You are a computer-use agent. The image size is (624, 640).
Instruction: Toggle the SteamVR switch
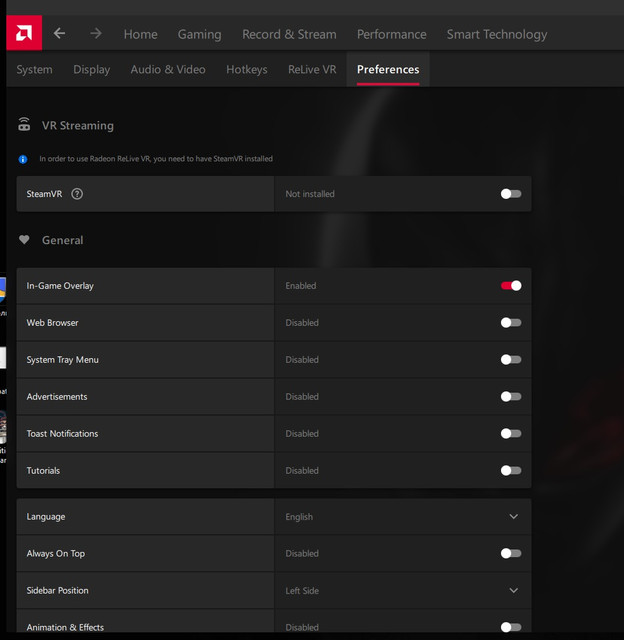pyautogui.click(x=511, y=194)
